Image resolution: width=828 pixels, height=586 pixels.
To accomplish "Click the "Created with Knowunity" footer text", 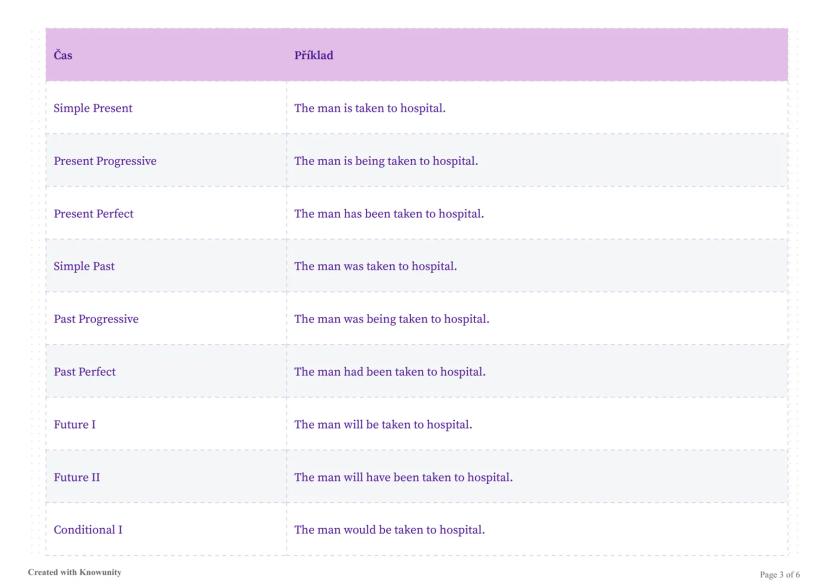I will pyautogui.click(x=74, y=573).
